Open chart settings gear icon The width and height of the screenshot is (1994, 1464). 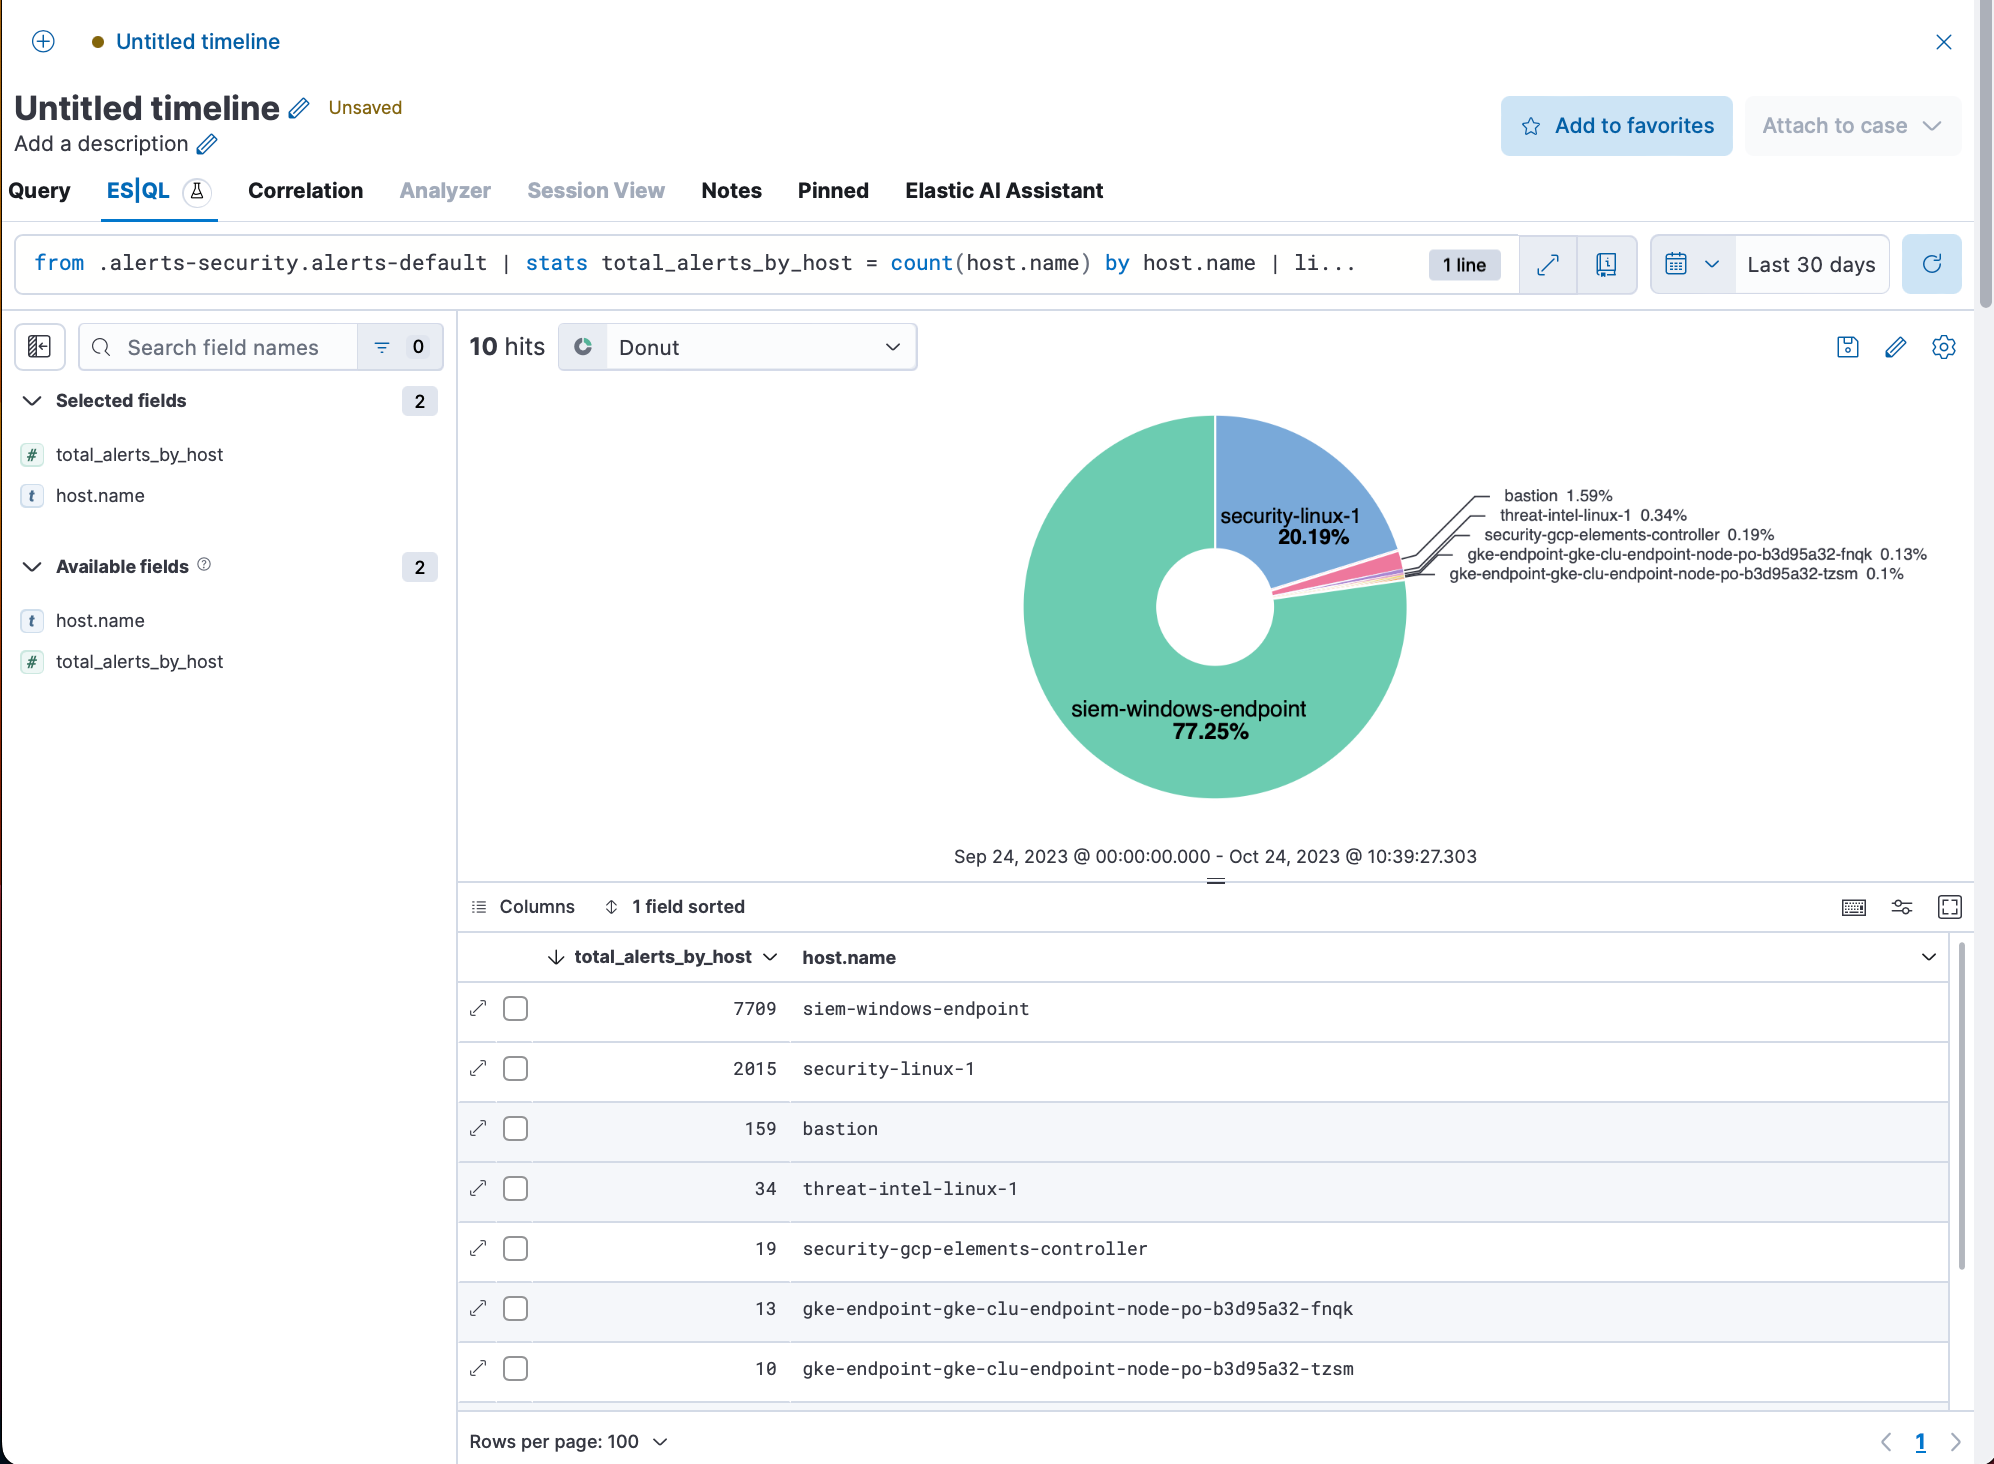[x=1943, y=347]
